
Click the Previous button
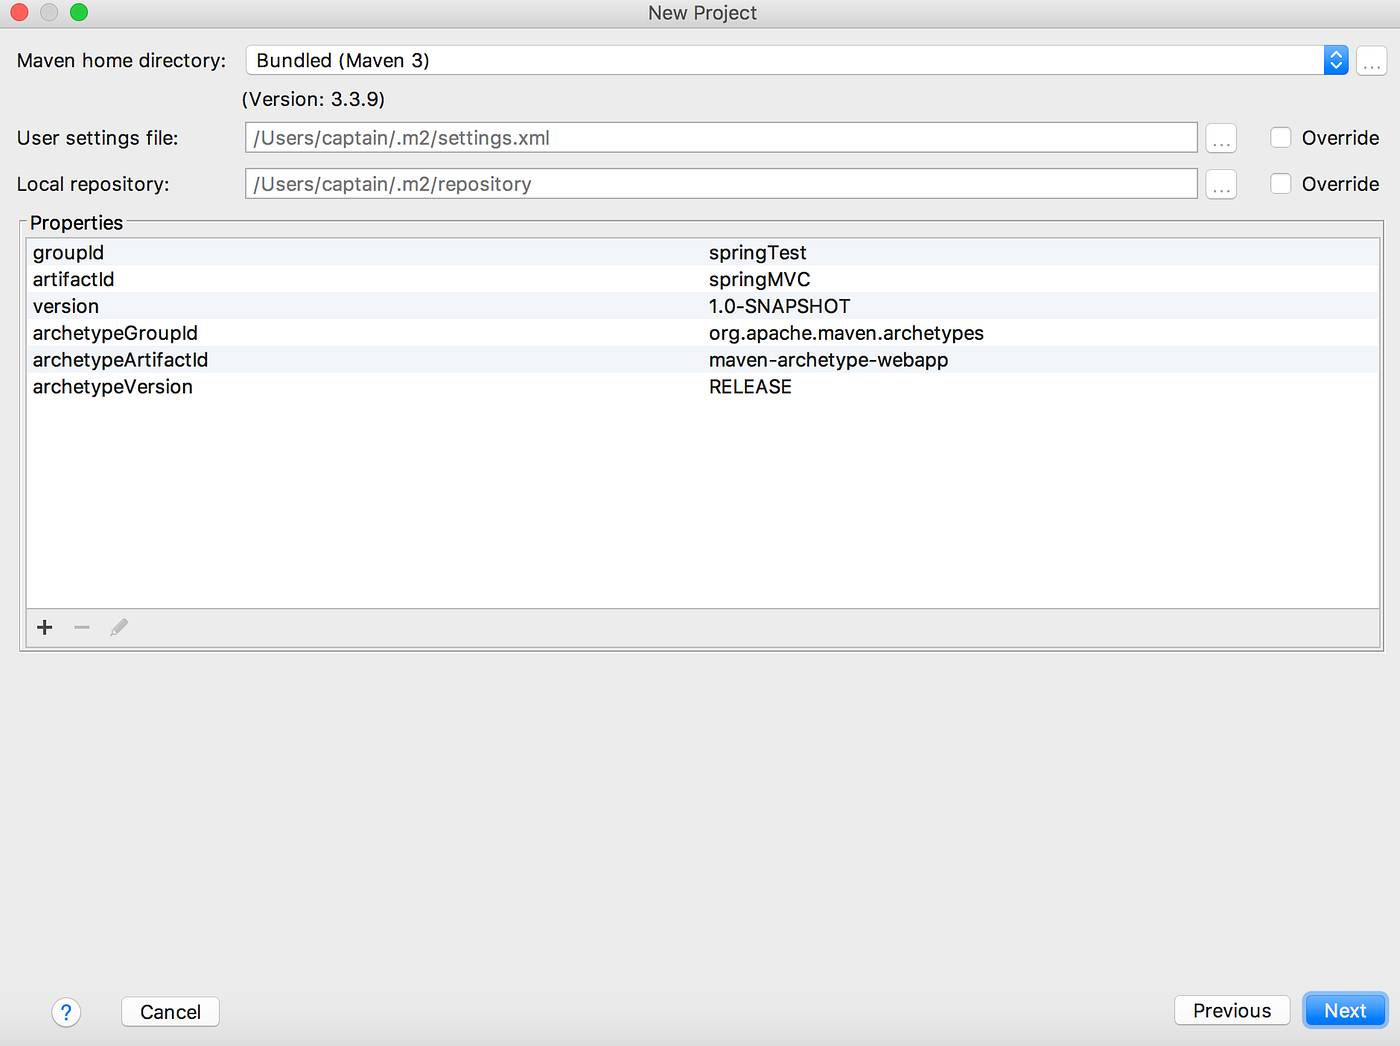coord(1232,1010)
